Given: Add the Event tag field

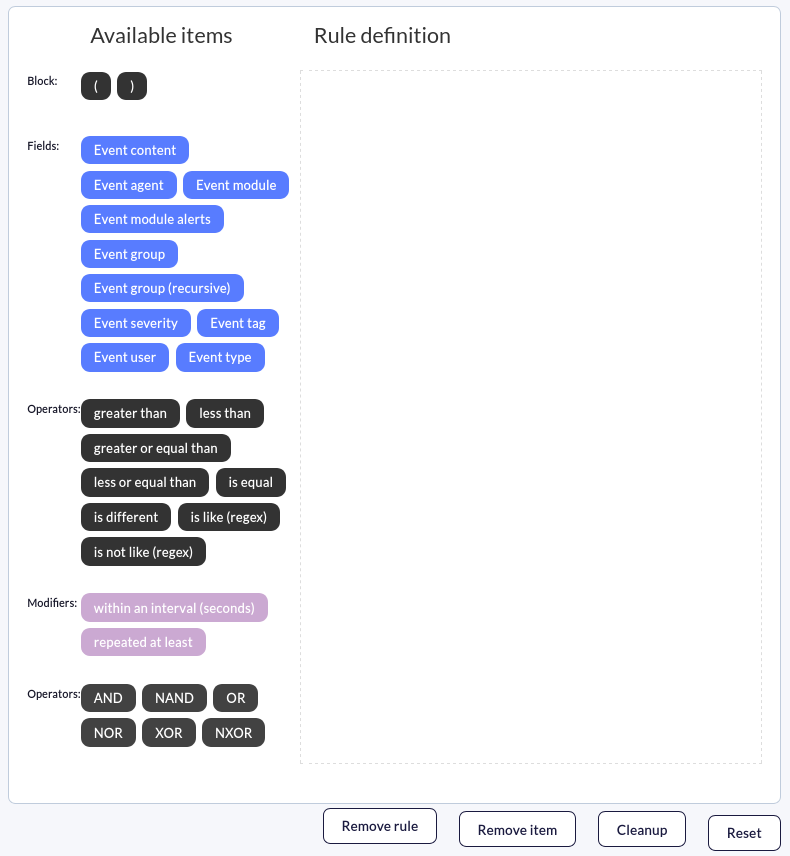Looking at the screenshot, I should (238, 323).
